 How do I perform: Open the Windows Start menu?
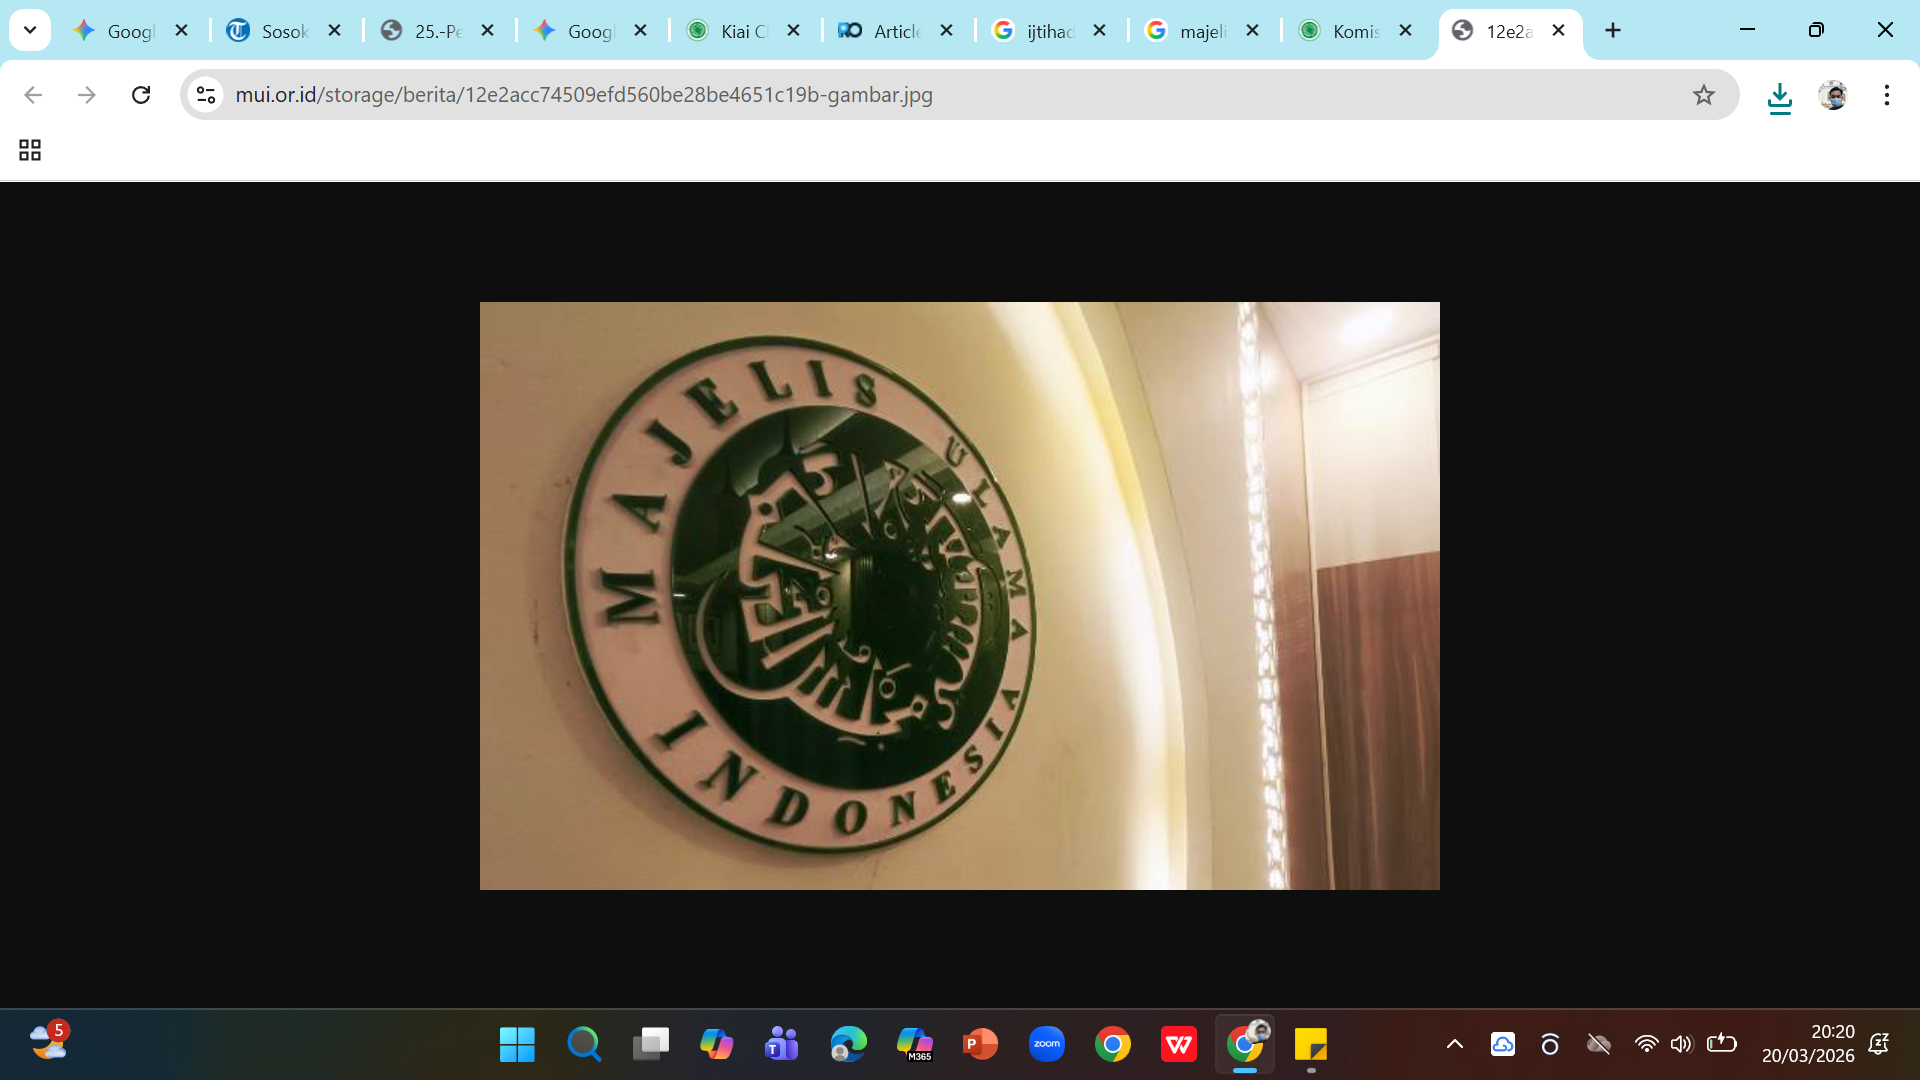(517, 1045)
